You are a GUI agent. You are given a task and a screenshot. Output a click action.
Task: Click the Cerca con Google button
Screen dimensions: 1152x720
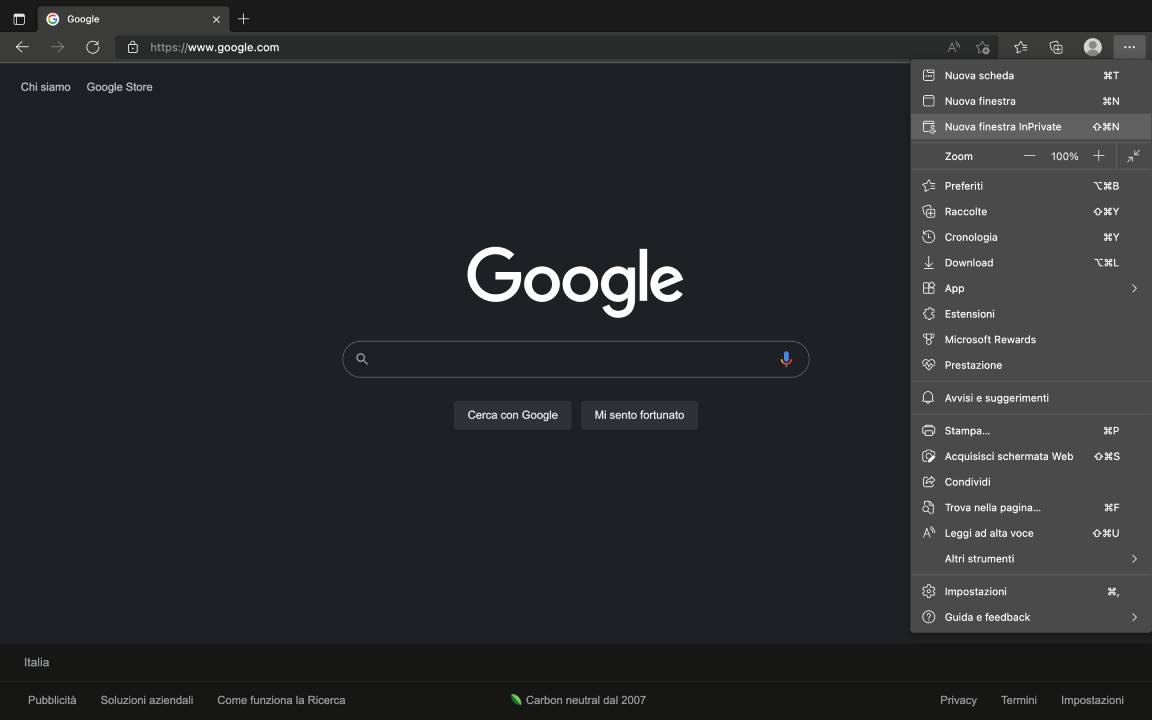512,415
